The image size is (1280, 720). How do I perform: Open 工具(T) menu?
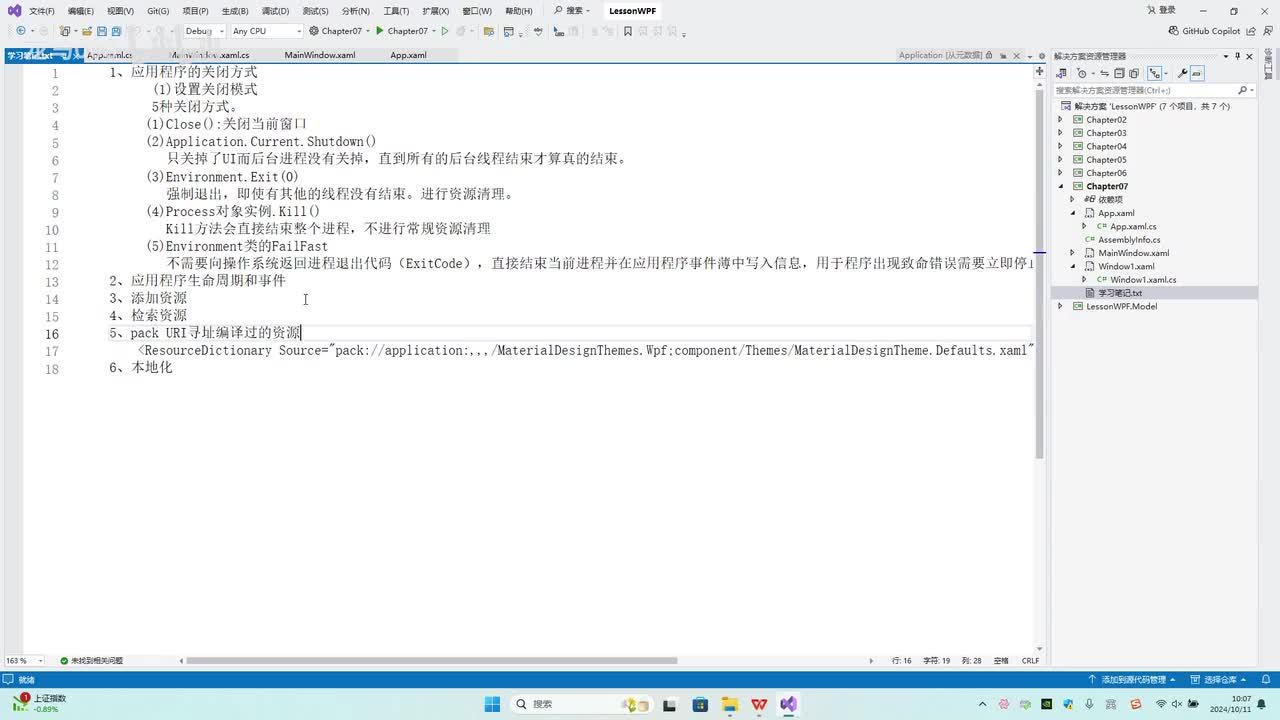click(396, 11)
